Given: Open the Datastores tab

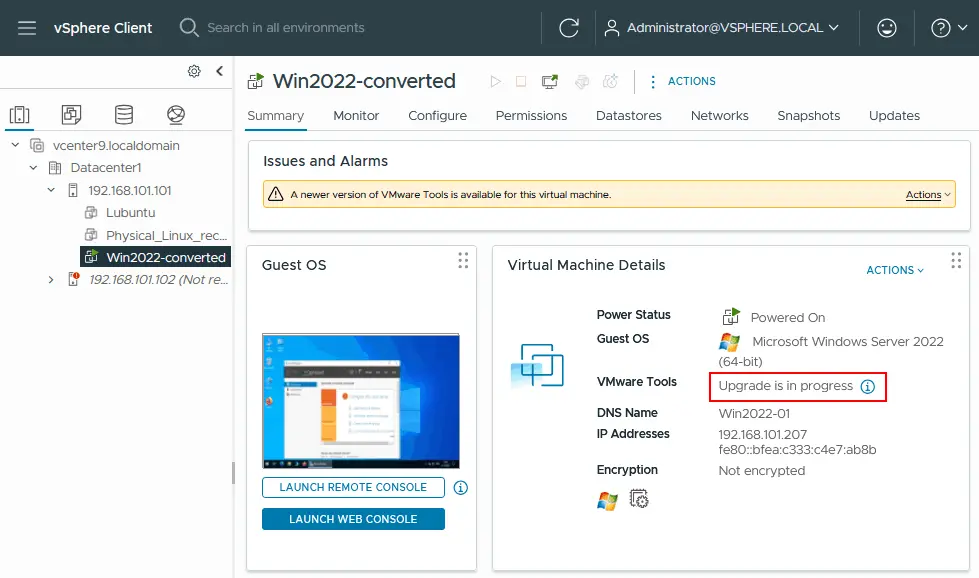Looking at the screenshot, I should pos(629,115).
